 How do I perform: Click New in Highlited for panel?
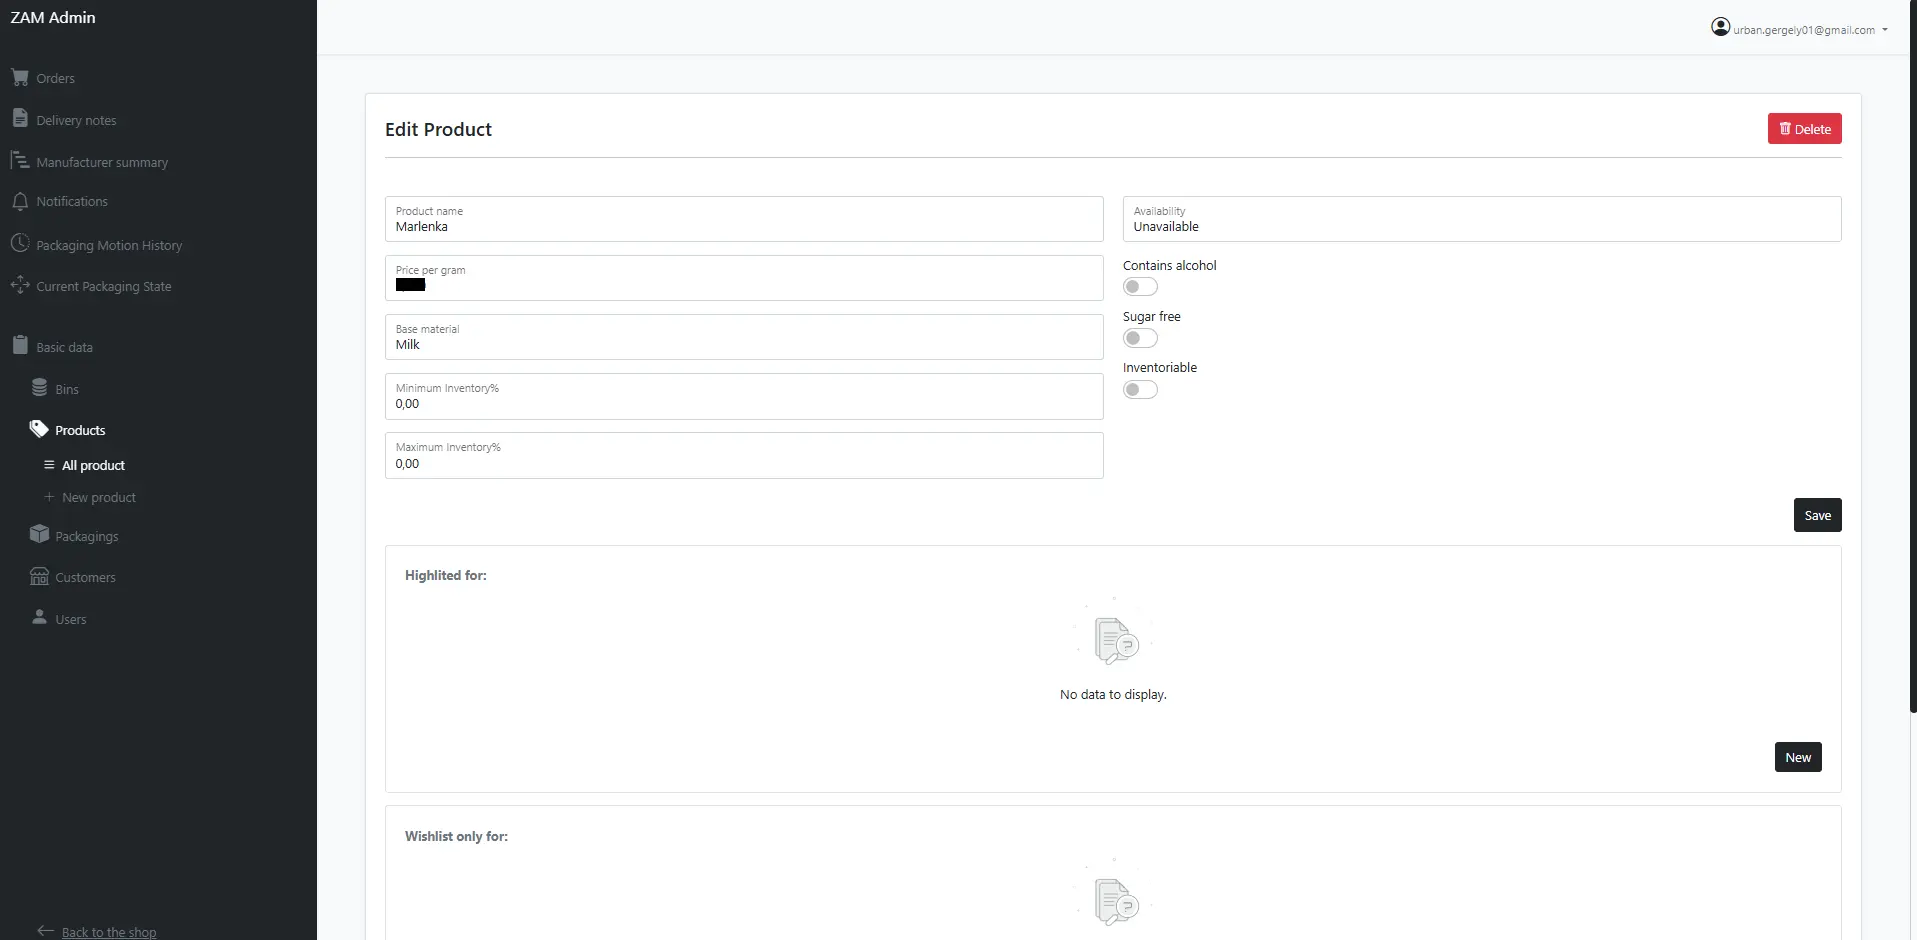(1798, 757)
